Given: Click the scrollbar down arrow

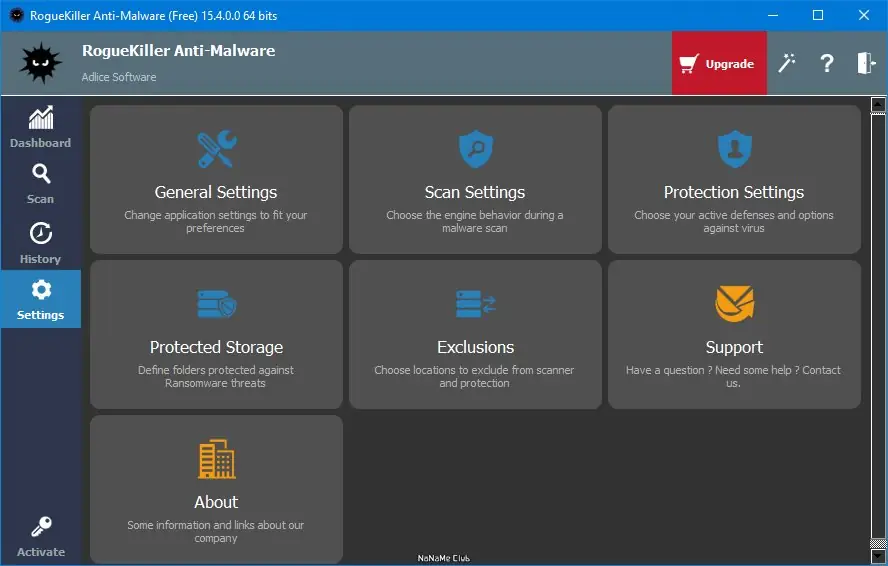Looking at the screenshot, I should coord(878,556).
